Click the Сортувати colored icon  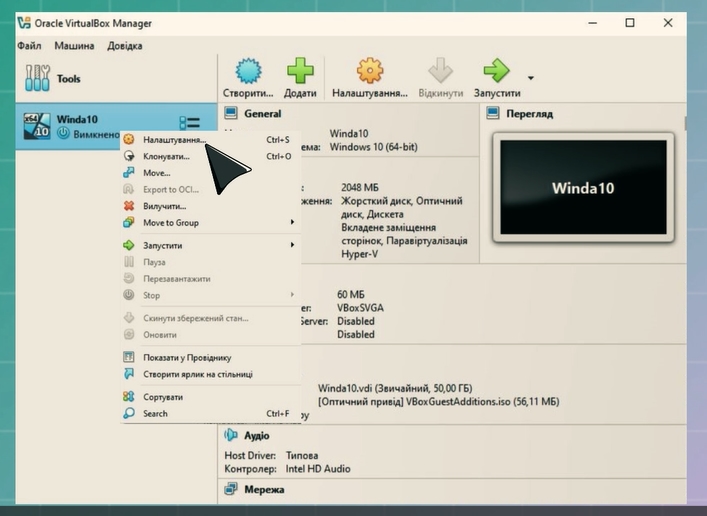pos(129,396)
